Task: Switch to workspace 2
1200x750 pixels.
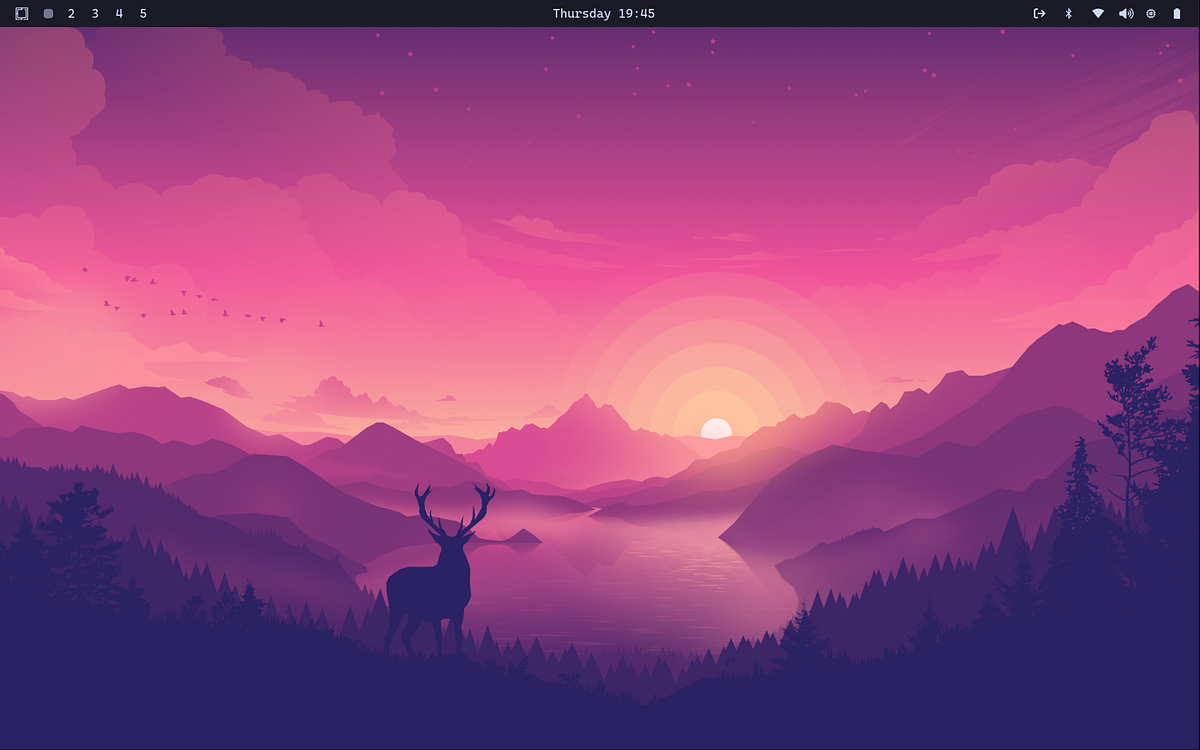Action: tap(71, 14)
